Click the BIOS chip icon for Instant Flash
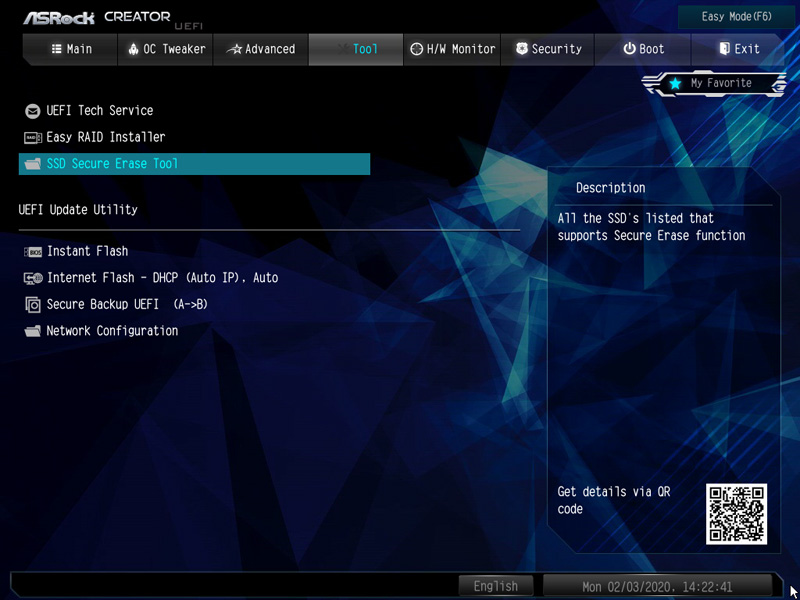The width and height of the screenshot is (800, 600). [33, 252]
